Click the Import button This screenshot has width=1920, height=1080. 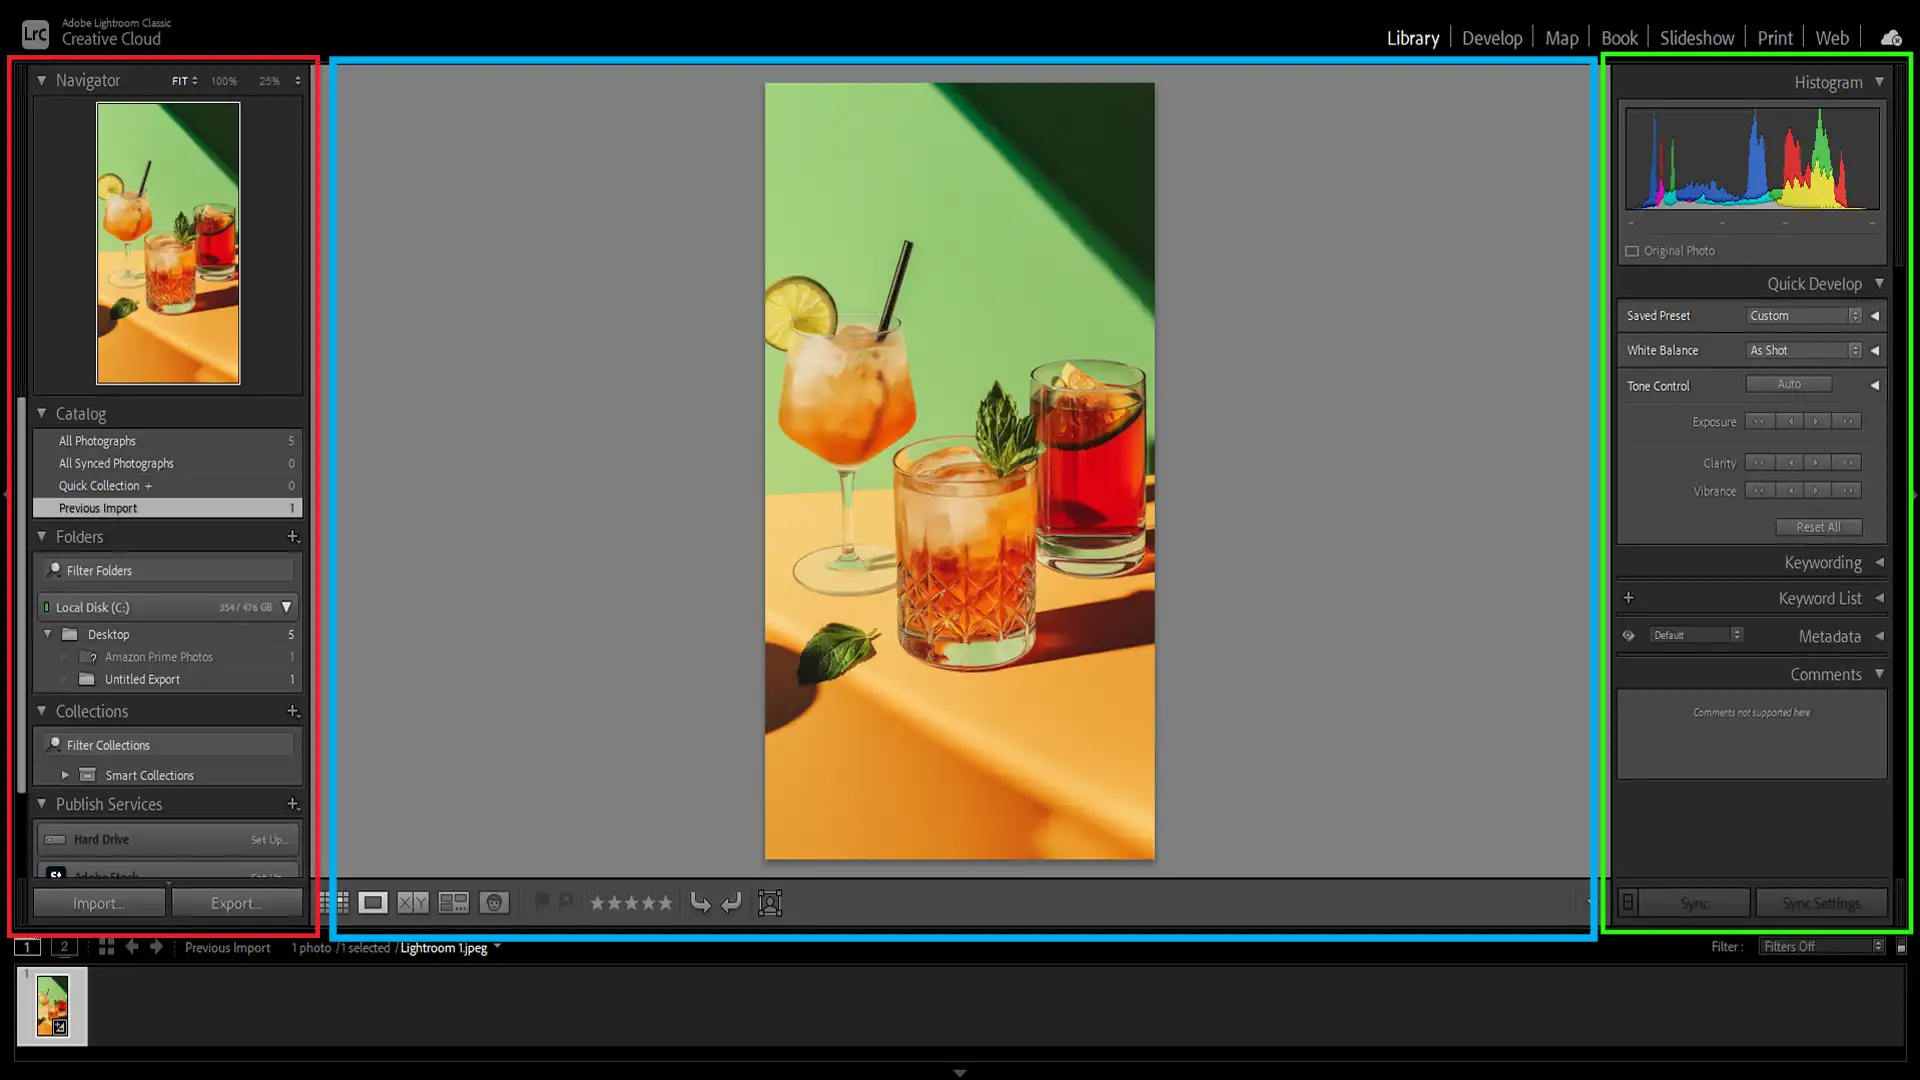(99, 903)
